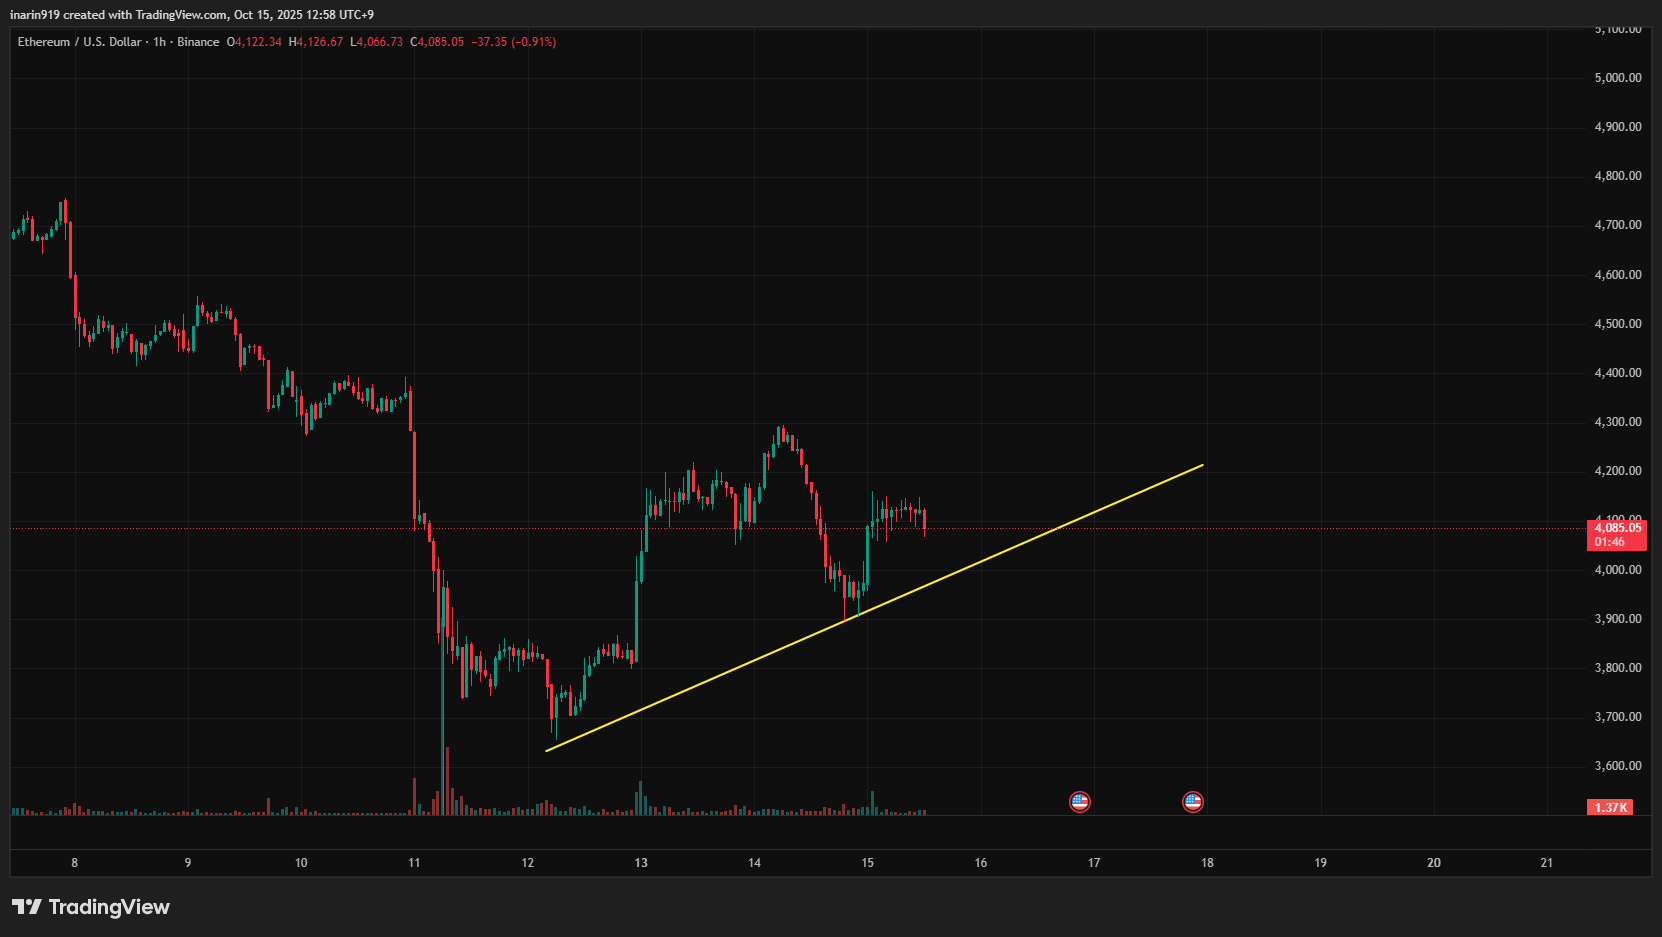Click the 4,500.00 price axis label
This screenshot has width=1662, height=937.
(x=1617, y=324)
